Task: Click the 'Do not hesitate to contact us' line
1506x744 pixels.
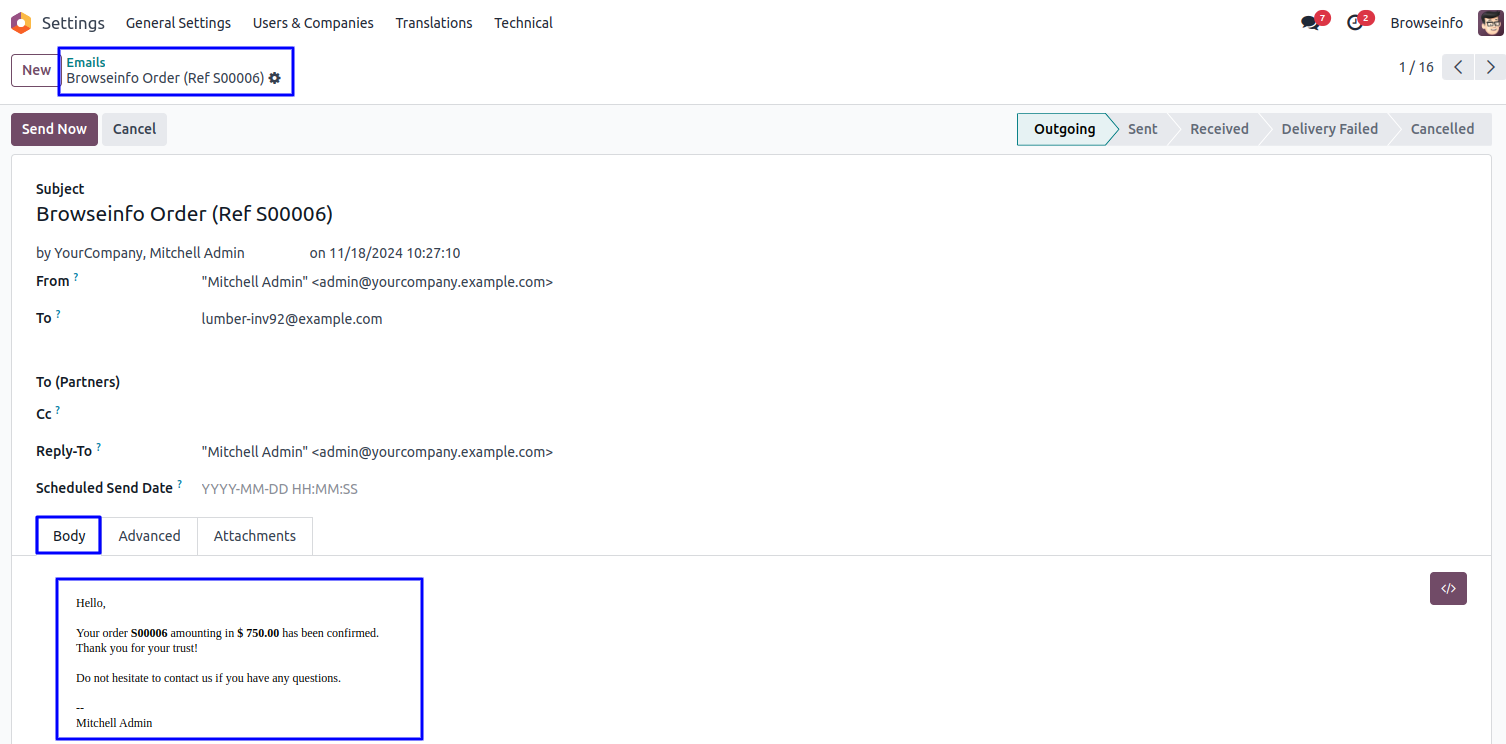Action: (208, 678)
